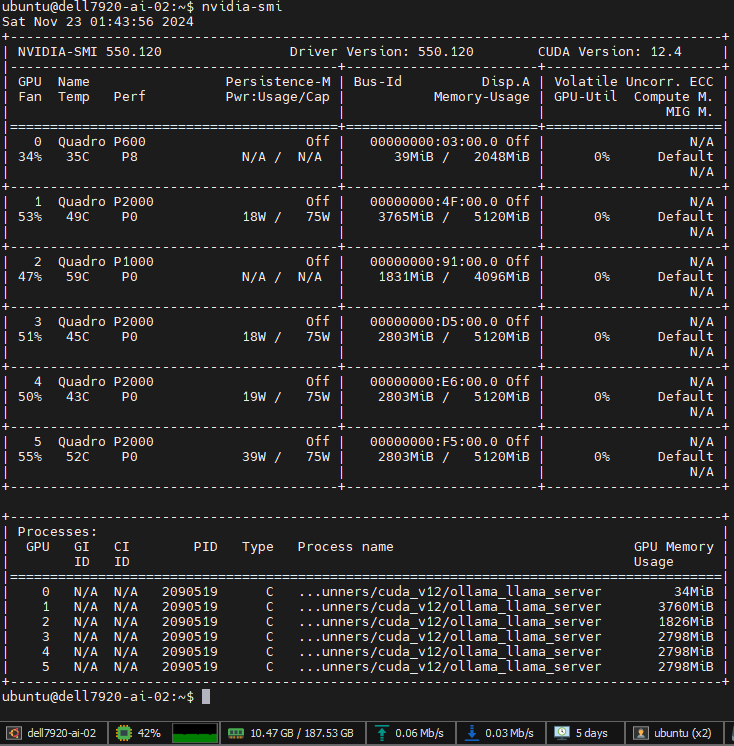The image size is (734, 746).
Task: Click the Bus-Id column header
Action: pyautogui.click(x=378, y=82)
